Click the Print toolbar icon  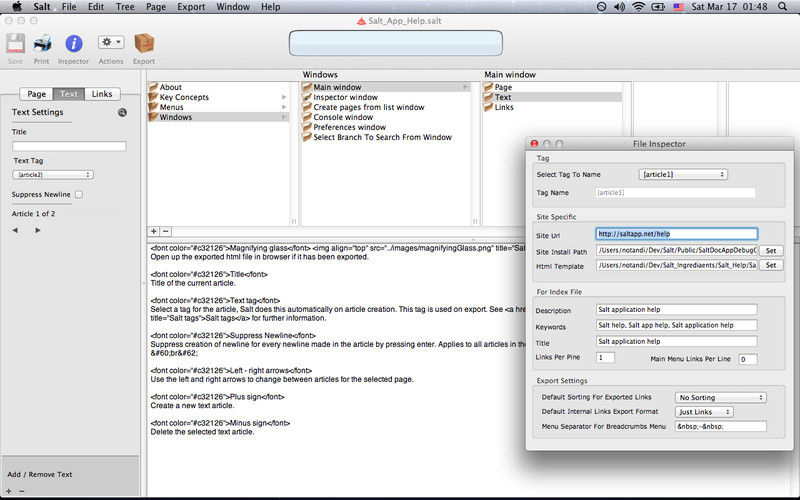(42, 44)
